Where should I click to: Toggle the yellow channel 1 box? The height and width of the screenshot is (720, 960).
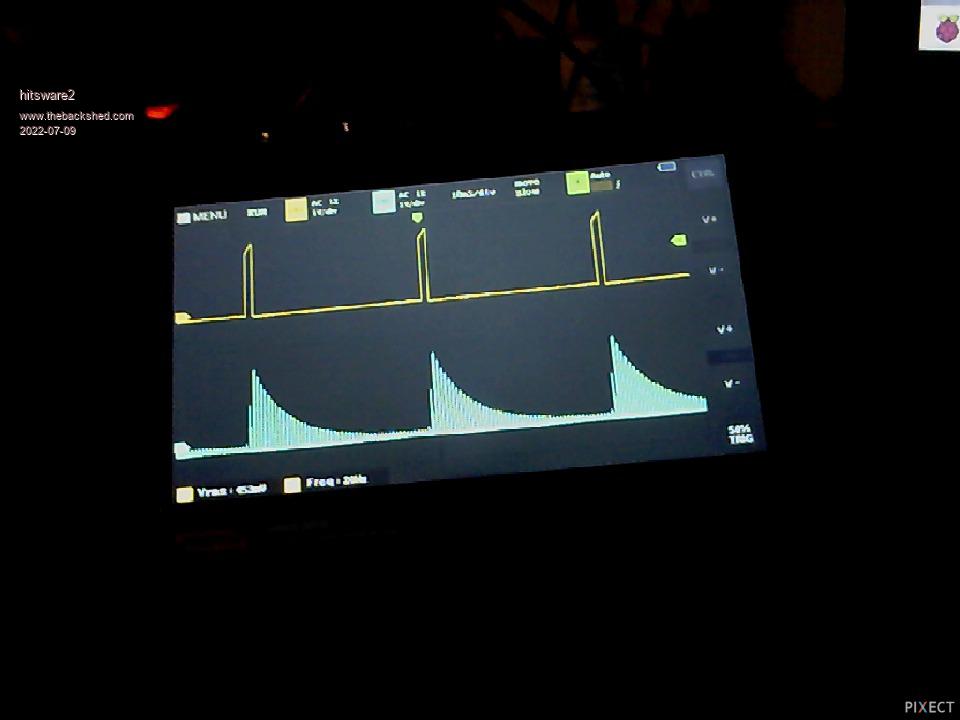[296, 210]
